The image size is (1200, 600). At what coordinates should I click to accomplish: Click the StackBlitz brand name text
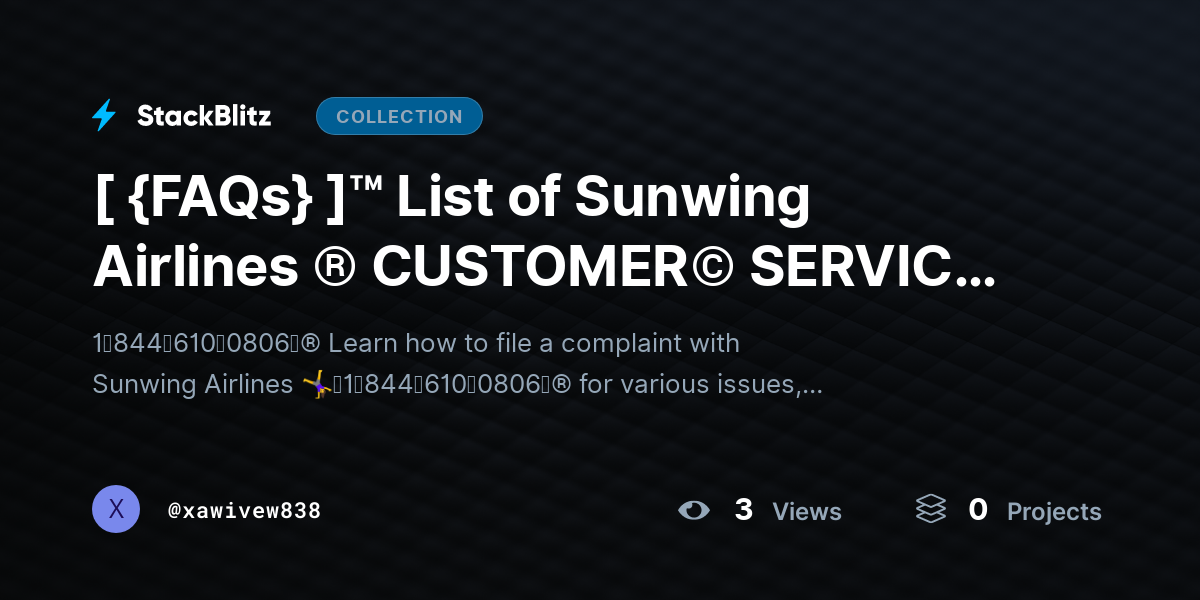click(x=204, y=116)
